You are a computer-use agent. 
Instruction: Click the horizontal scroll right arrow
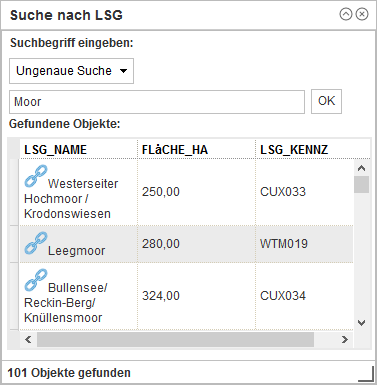click(345, 339)
